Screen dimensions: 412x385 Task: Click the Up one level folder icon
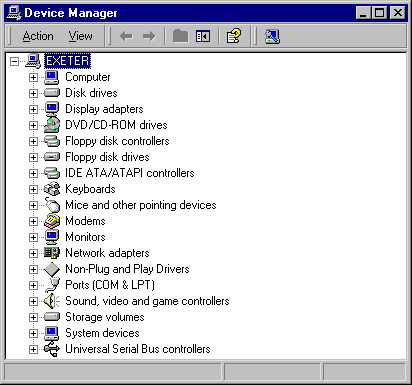point(180,36)
